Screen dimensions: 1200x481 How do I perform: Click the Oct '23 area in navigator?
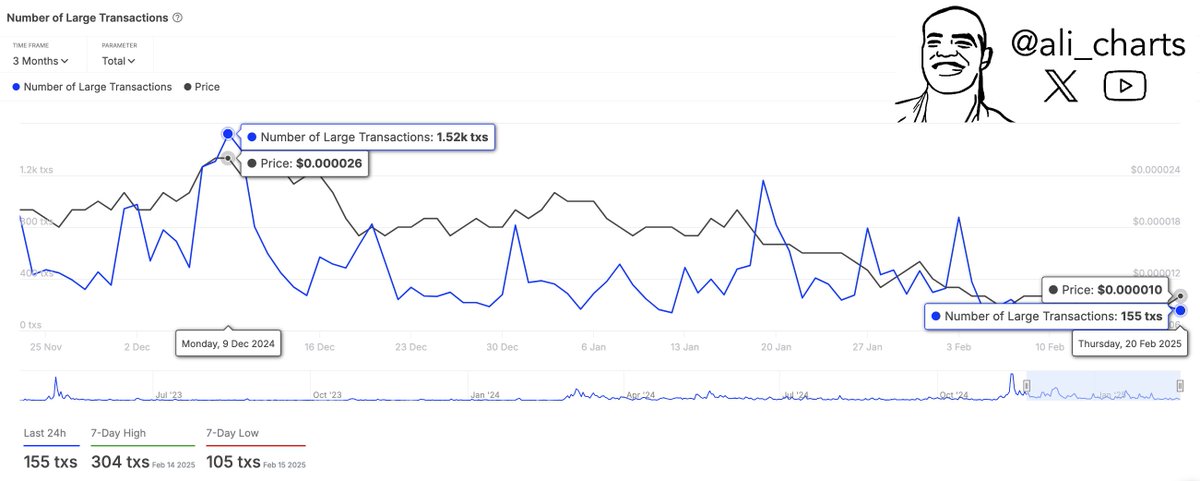(x=327, y=386)
